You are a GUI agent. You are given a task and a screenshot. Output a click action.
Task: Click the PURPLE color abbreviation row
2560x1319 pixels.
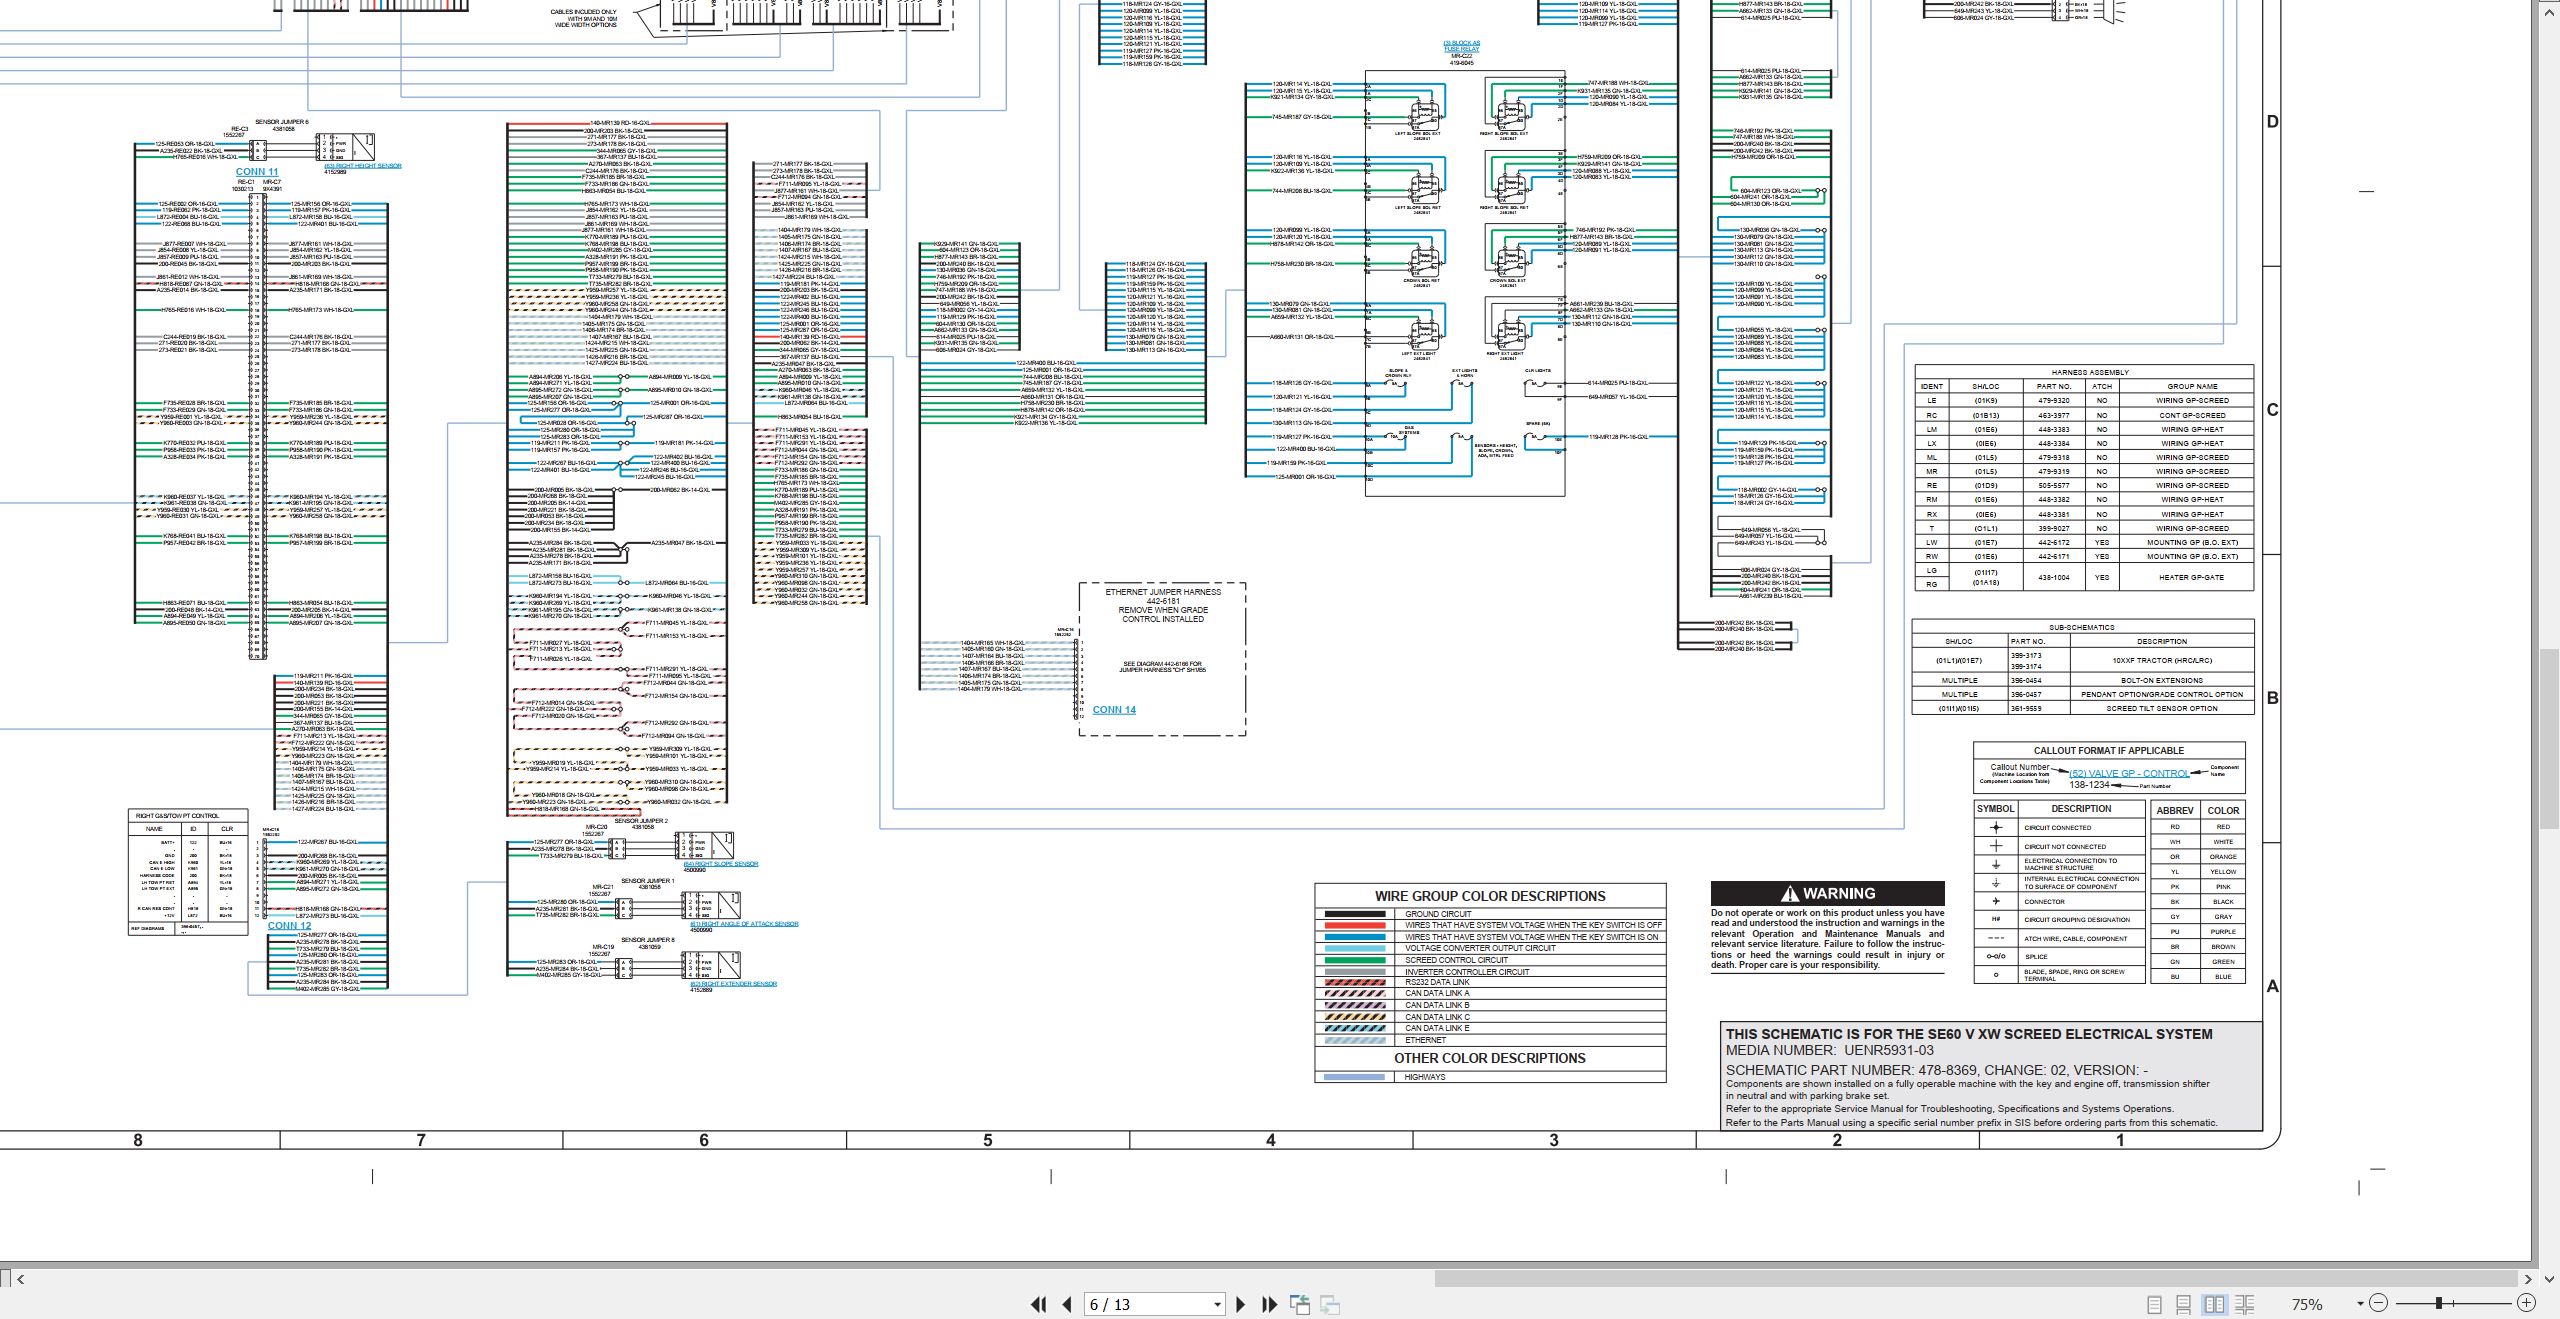[2198, 932]
